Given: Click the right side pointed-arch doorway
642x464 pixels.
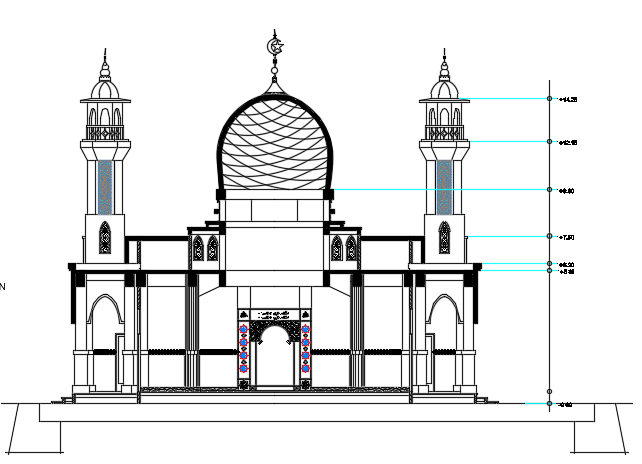Looking at the screenshot, I should point(444,340).
